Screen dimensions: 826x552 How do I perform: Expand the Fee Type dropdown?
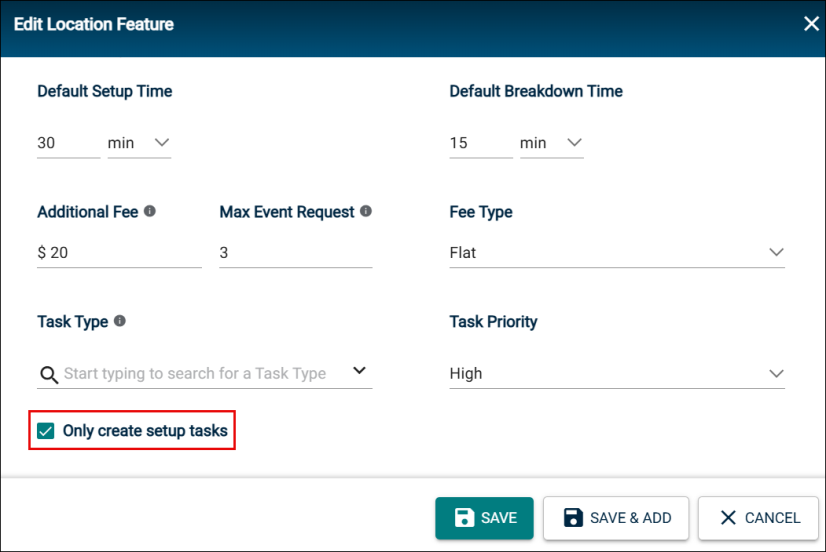[x=617, y=252]
